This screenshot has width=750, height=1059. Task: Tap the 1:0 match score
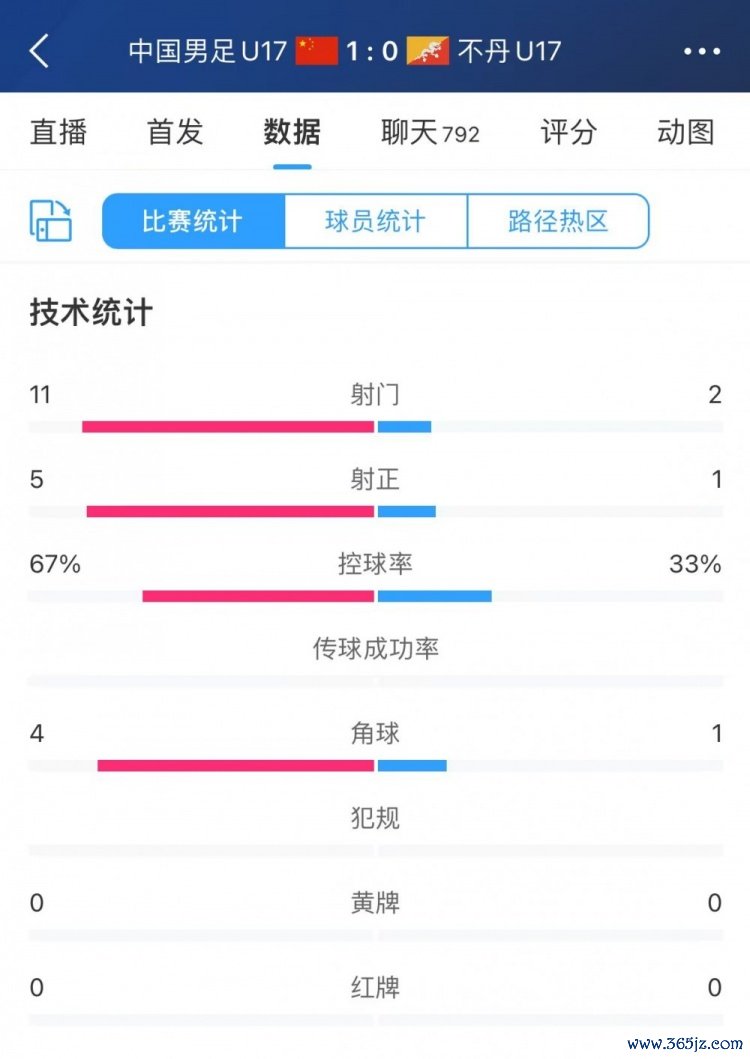[372, 51]
